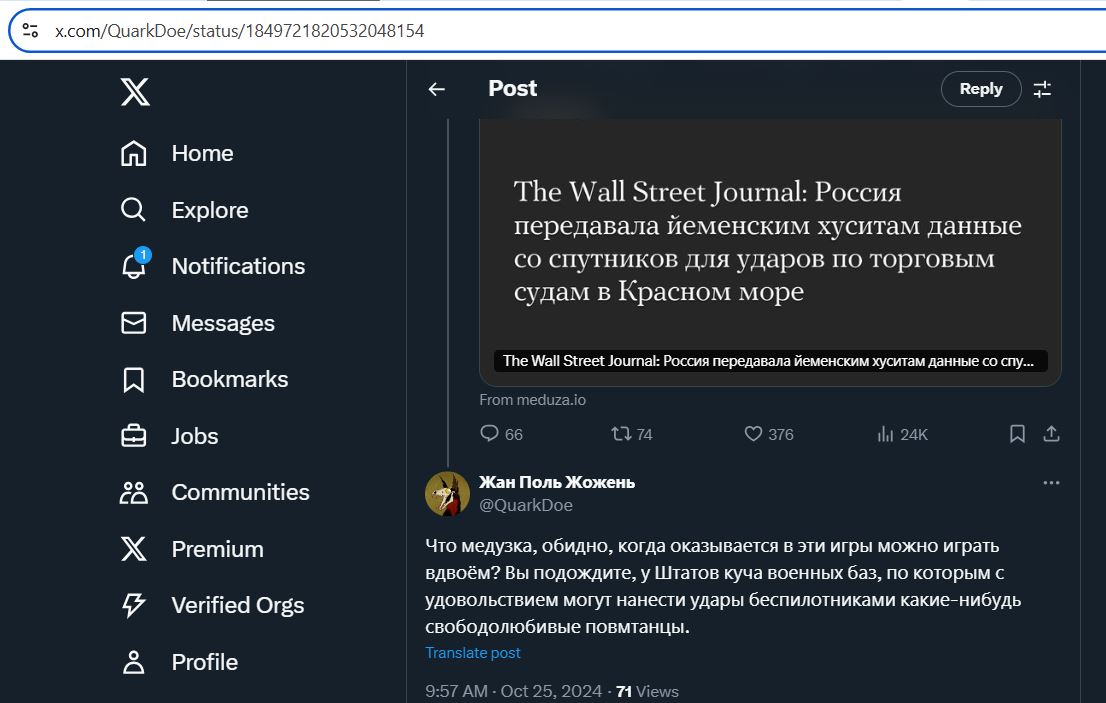
Task: Go back with the Post arrow
Action: 437,89
